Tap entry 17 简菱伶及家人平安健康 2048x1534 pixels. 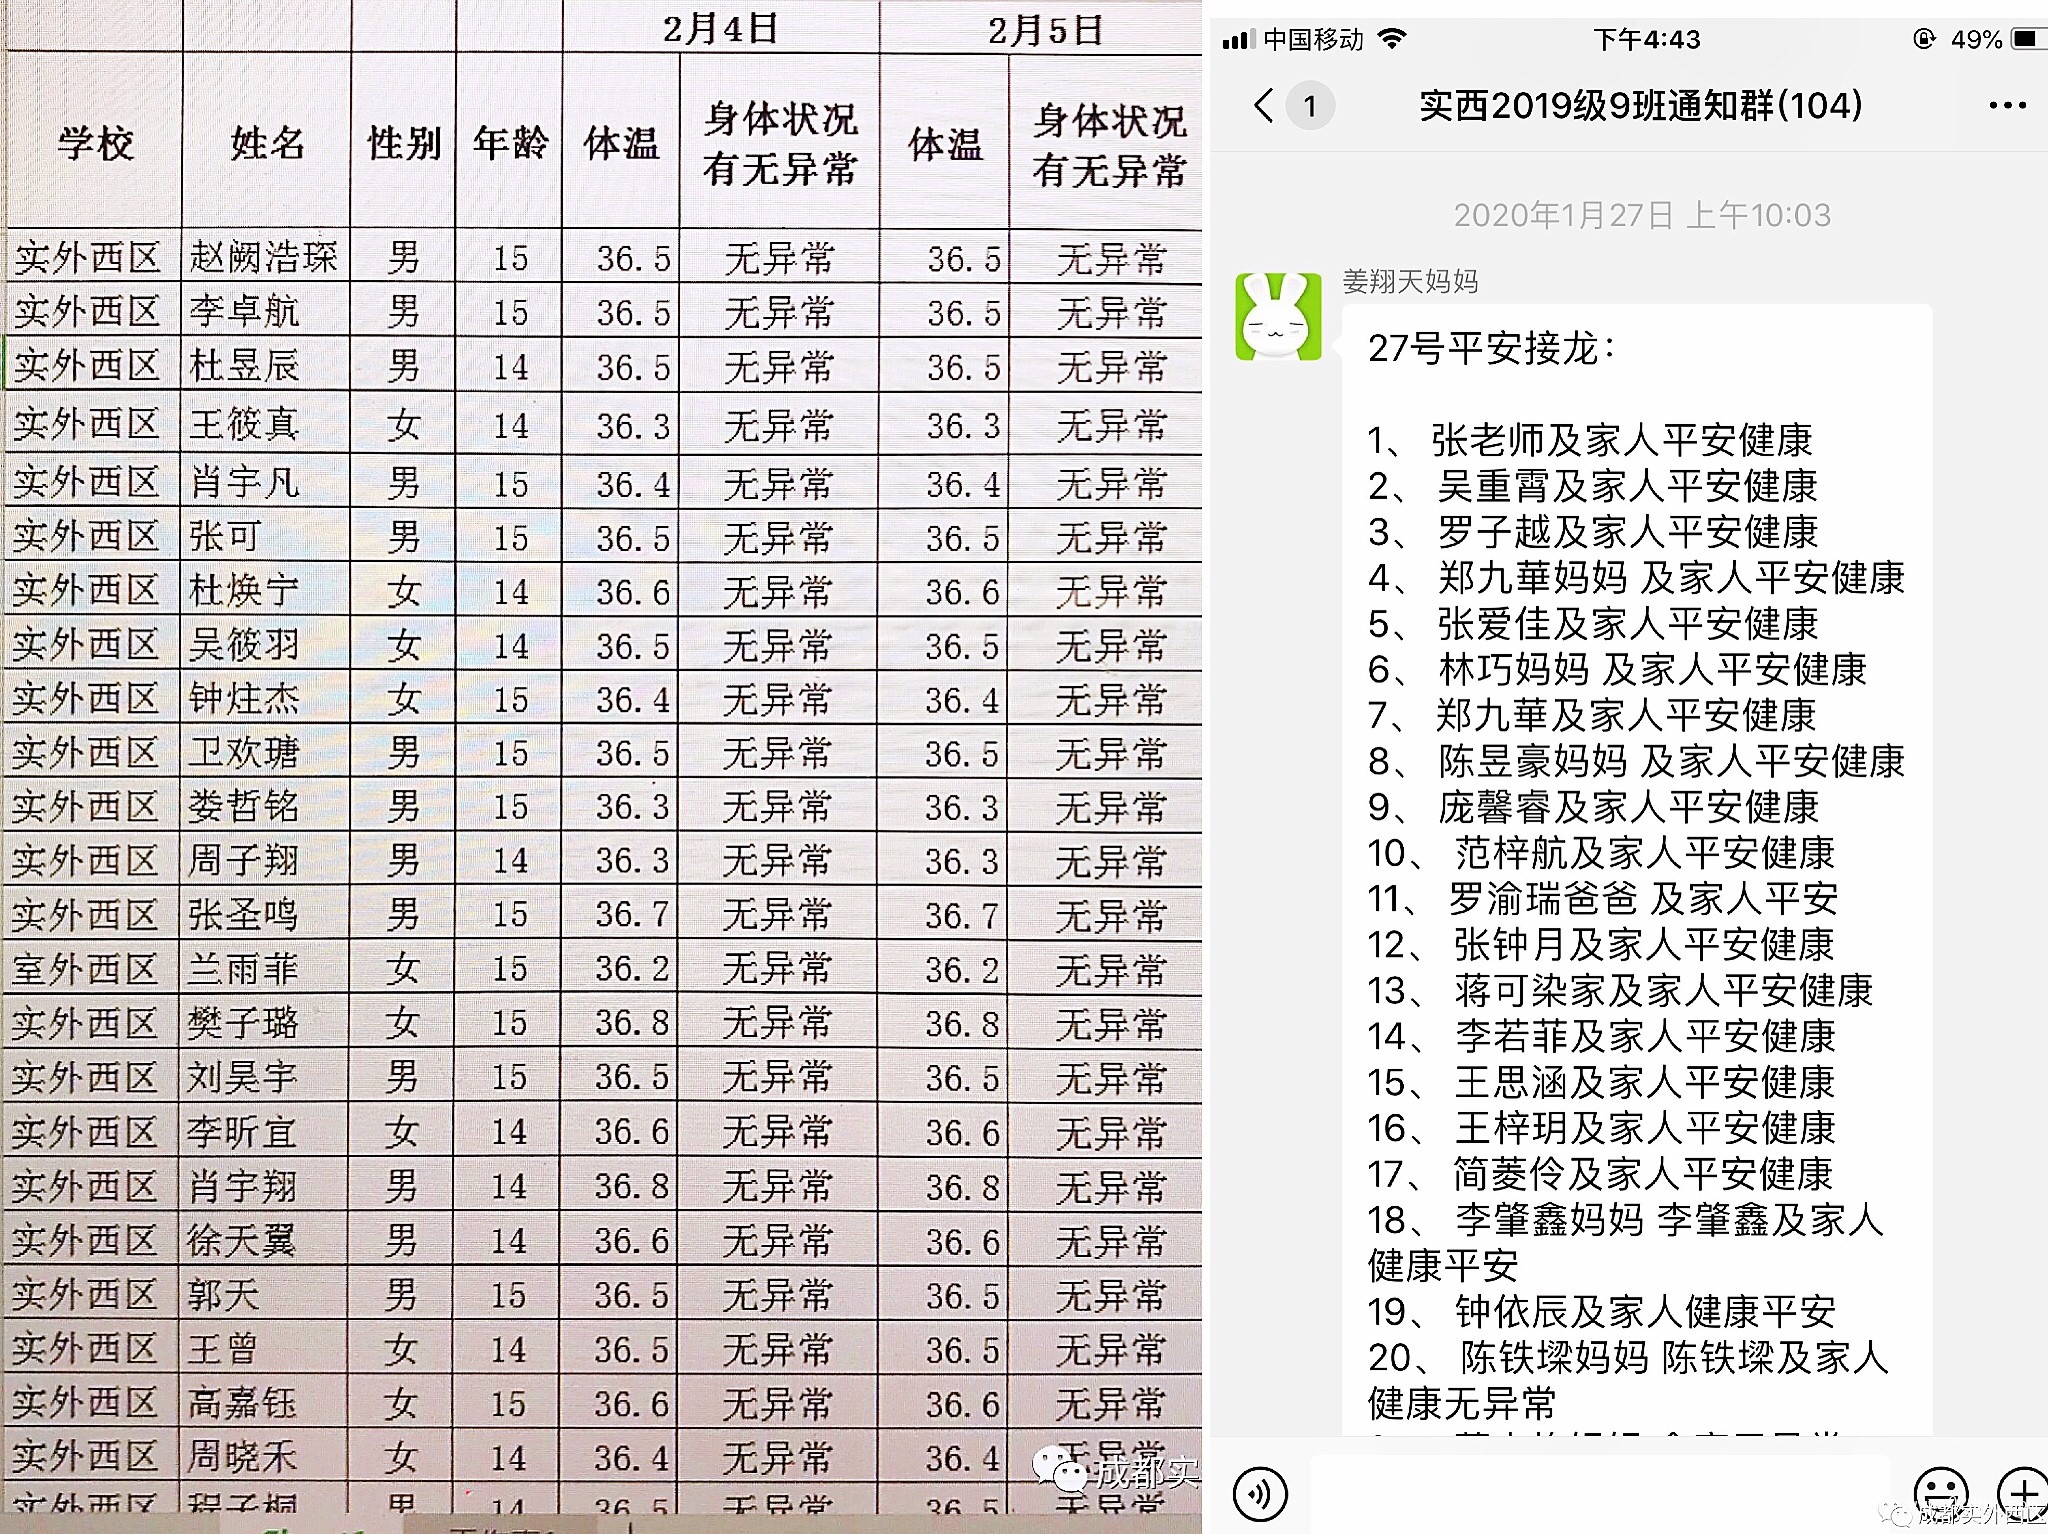pyautogui.click(x=1601, y=1174)
